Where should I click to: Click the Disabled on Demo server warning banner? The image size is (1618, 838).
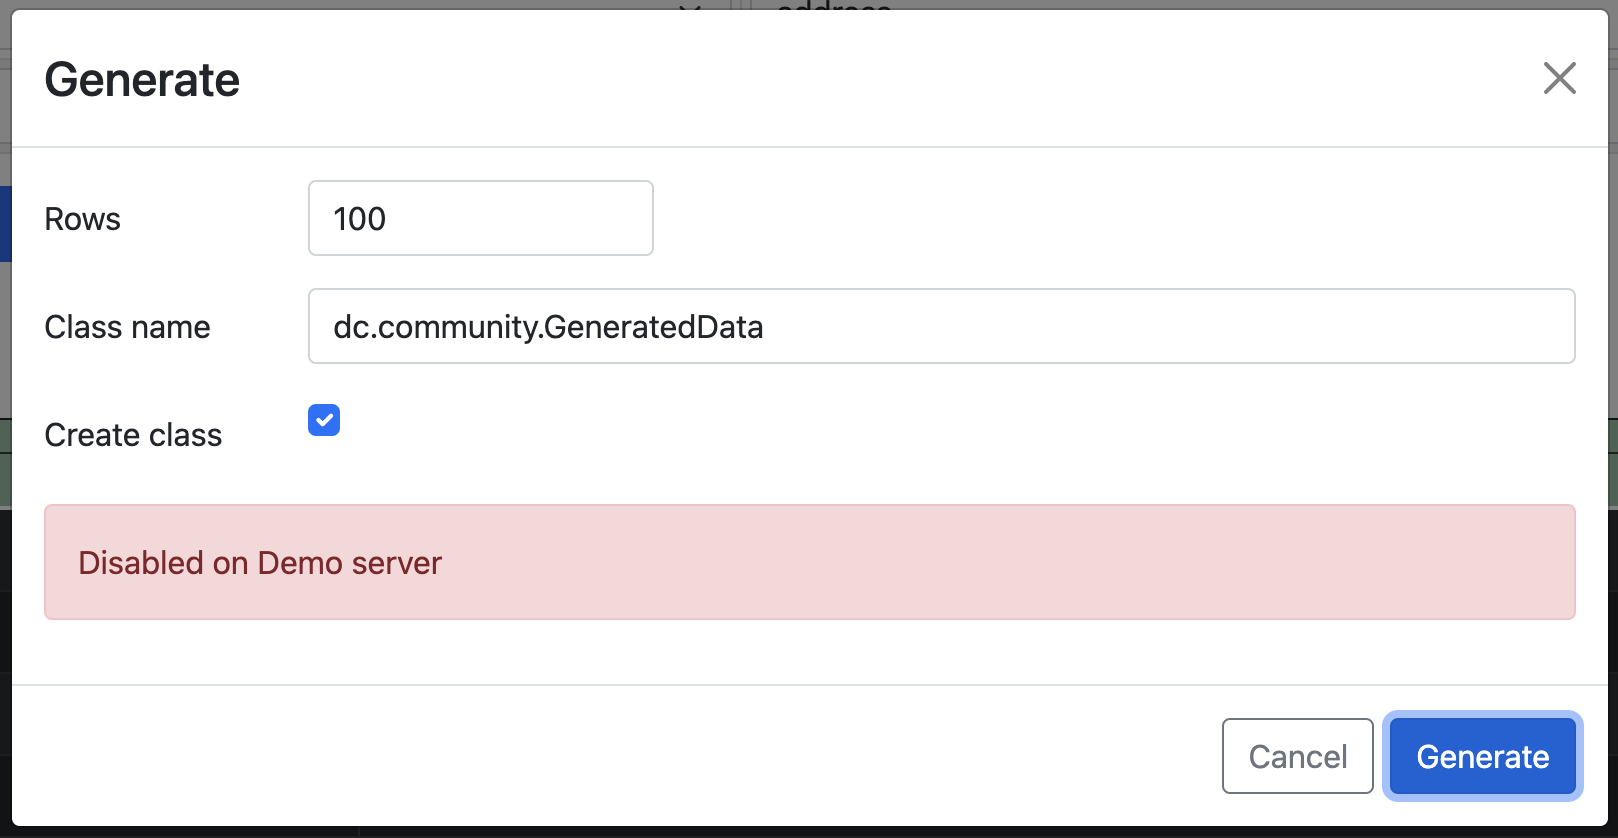click(x=810, y=562)
